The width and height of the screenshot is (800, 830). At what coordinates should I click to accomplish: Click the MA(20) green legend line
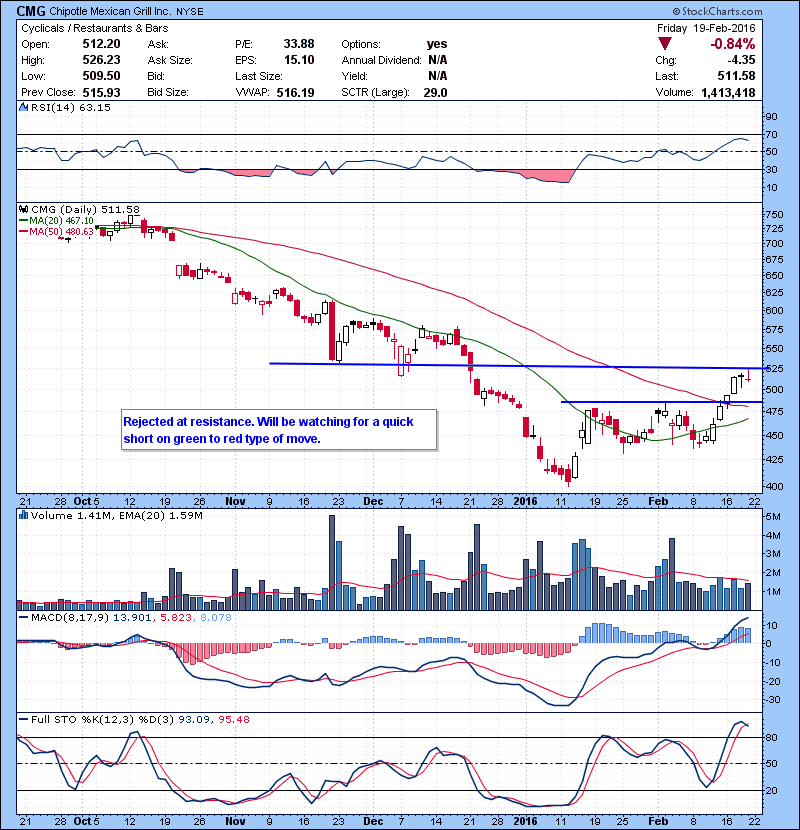point(23,221)
